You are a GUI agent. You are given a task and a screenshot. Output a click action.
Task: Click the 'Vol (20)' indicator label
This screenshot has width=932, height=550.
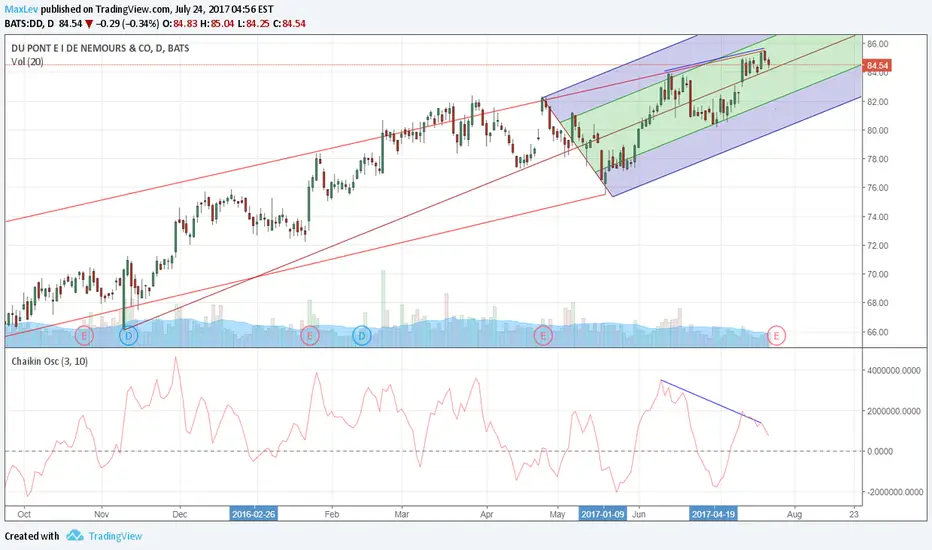[27, 62]
